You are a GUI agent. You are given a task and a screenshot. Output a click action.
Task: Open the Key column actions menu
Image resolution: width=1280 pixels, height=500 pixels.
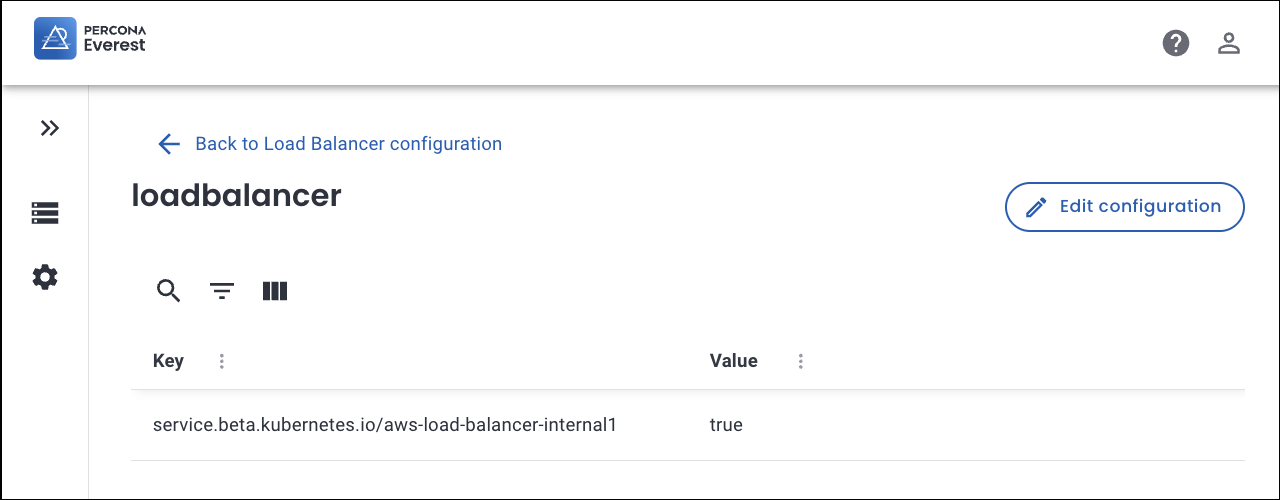pyautogui.click(x=222, y=361)
